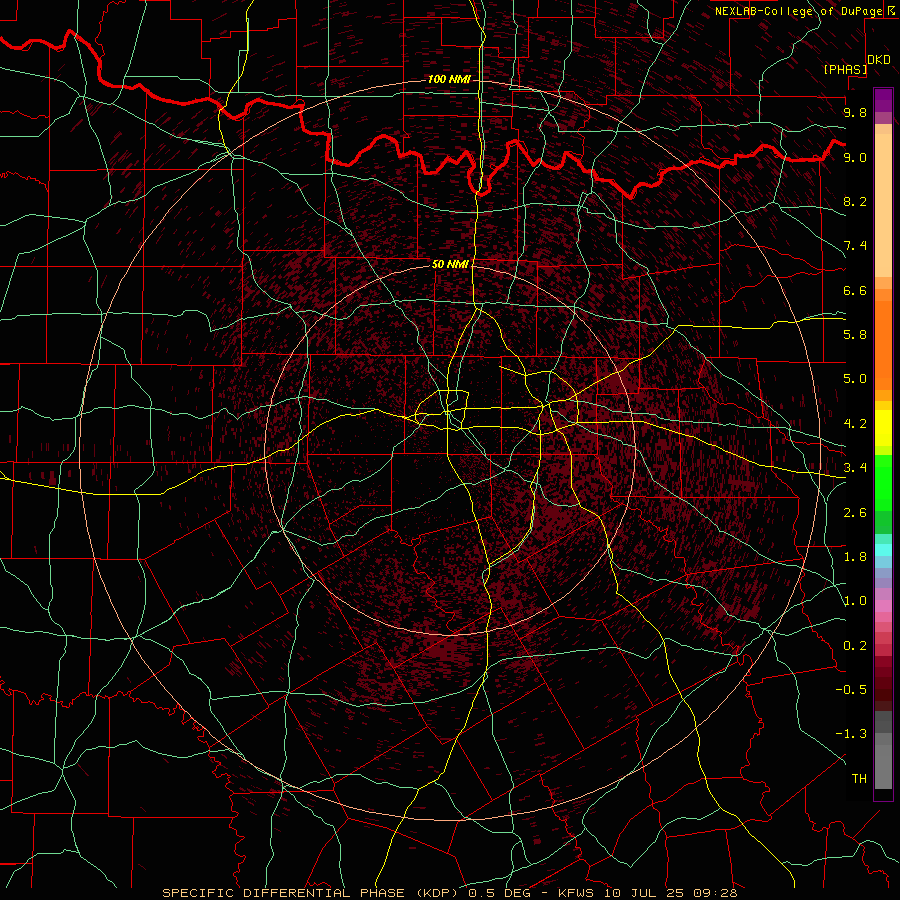
Task: Click the 5.8 value on the scale
Action: click(855, 335)
